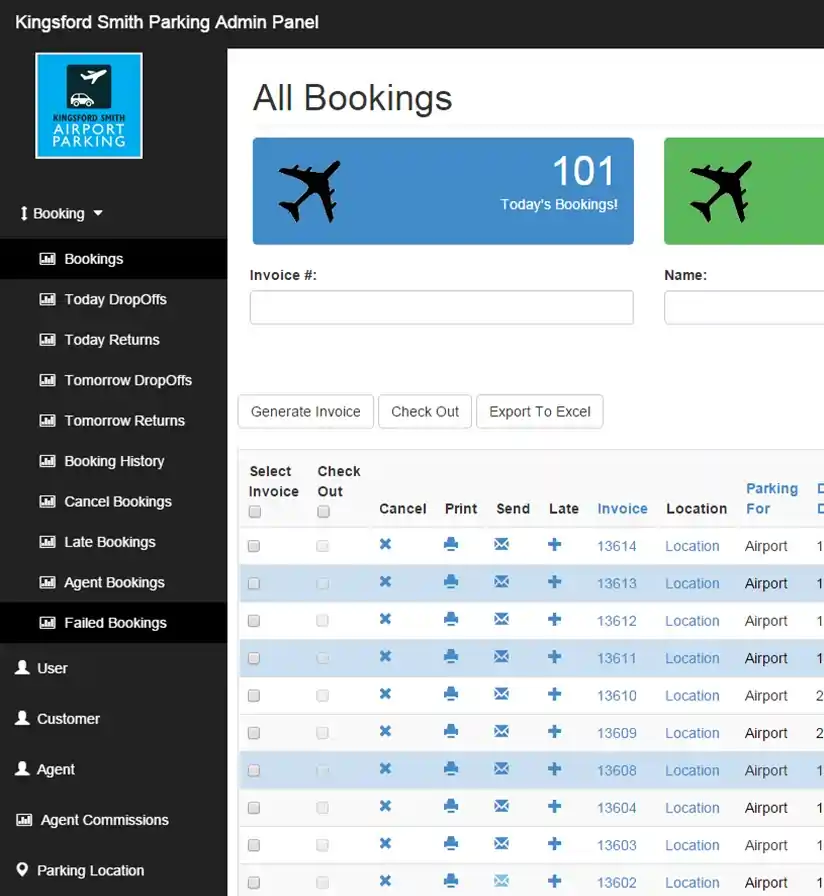This screenshot has width=824, height=896.
Task: Expand the Booking menu chevron
Action: coord(96,213)
